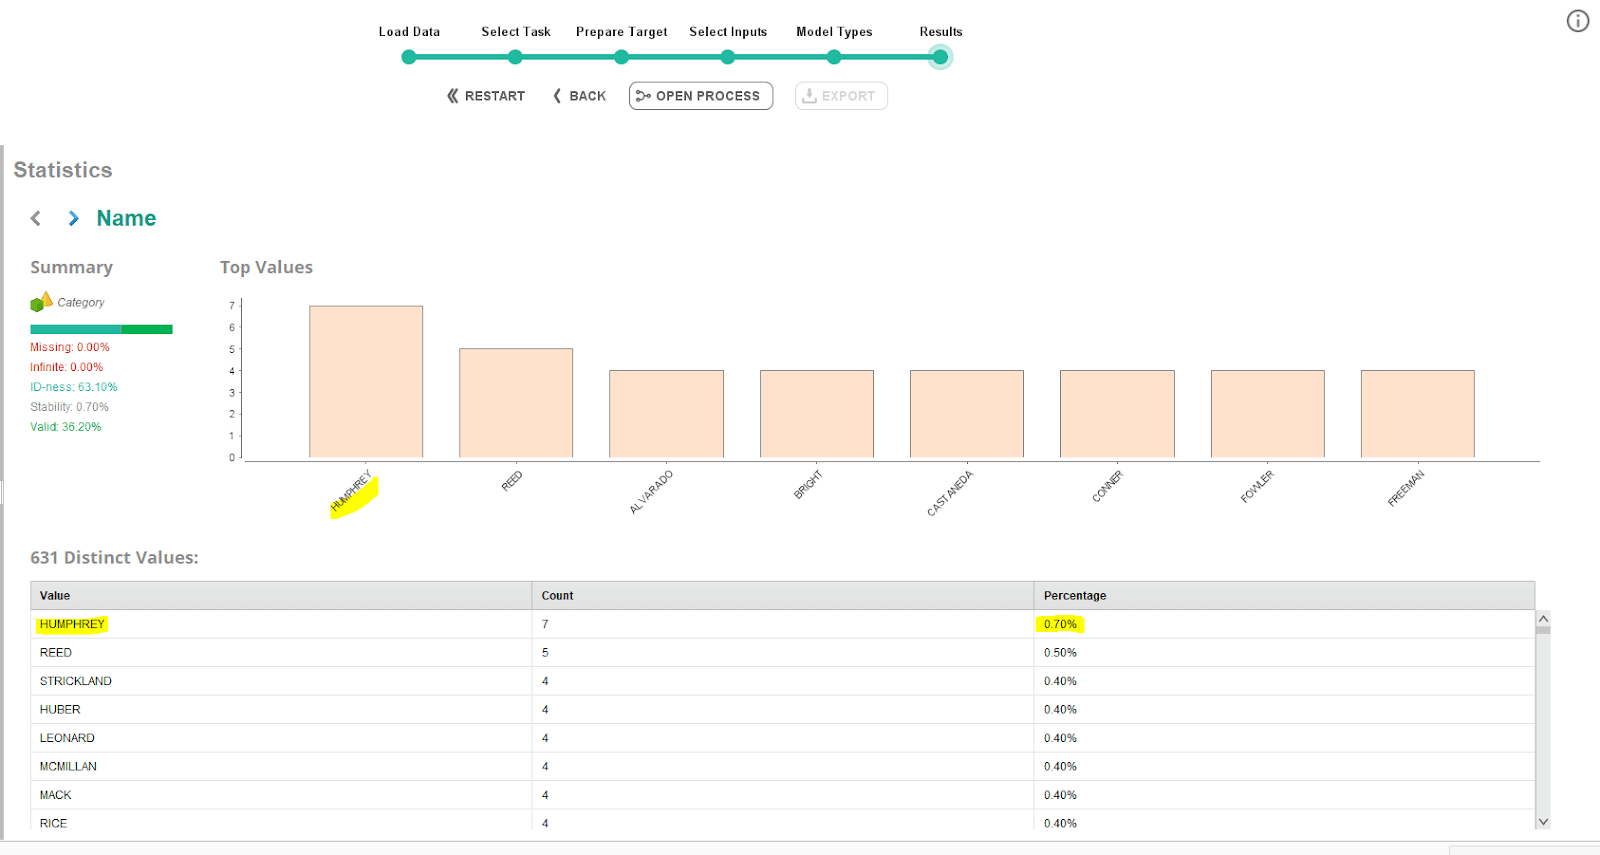The height and width of the screenshot is (855, 1600).
Task: Click the Results step marker
Action: click(x=940, y=57)
